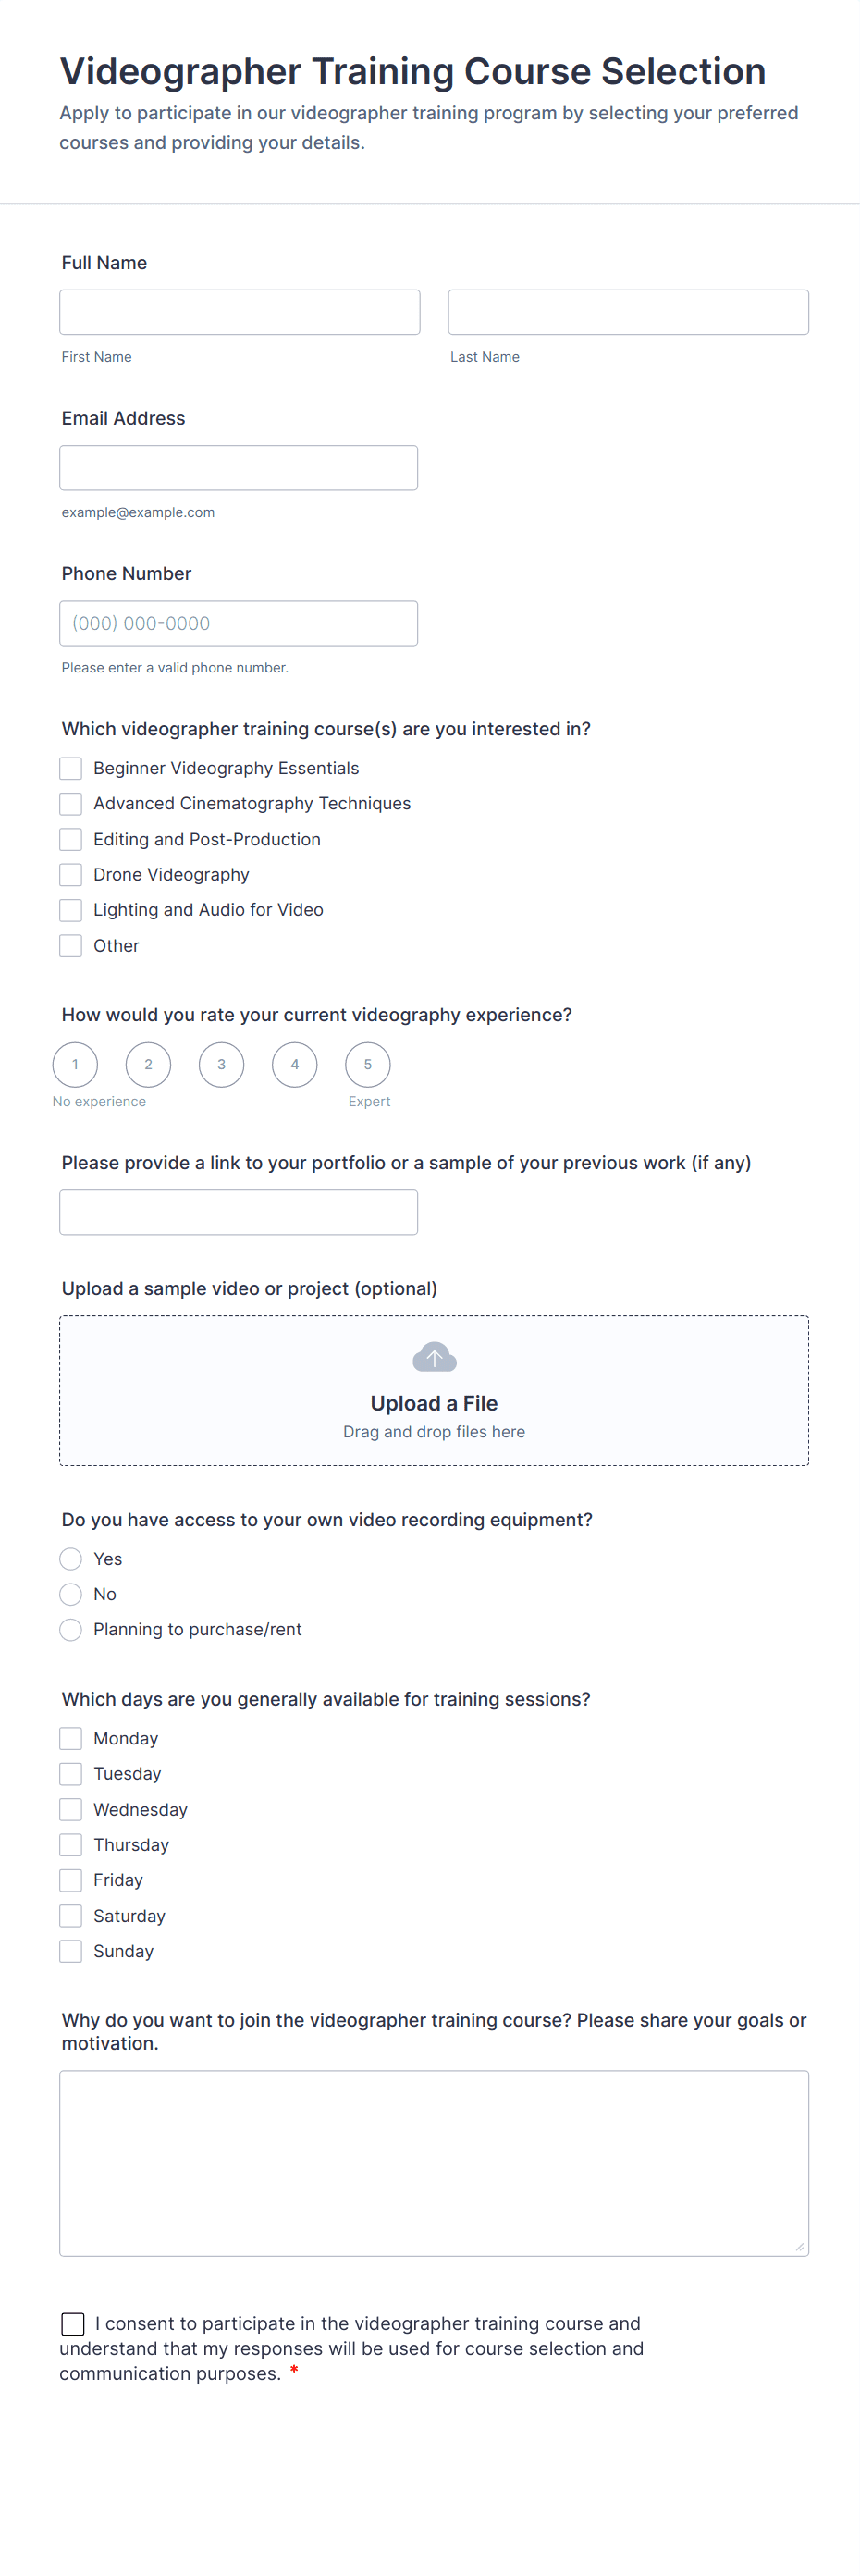Choose Planning to purchase/rent option

71,1630
